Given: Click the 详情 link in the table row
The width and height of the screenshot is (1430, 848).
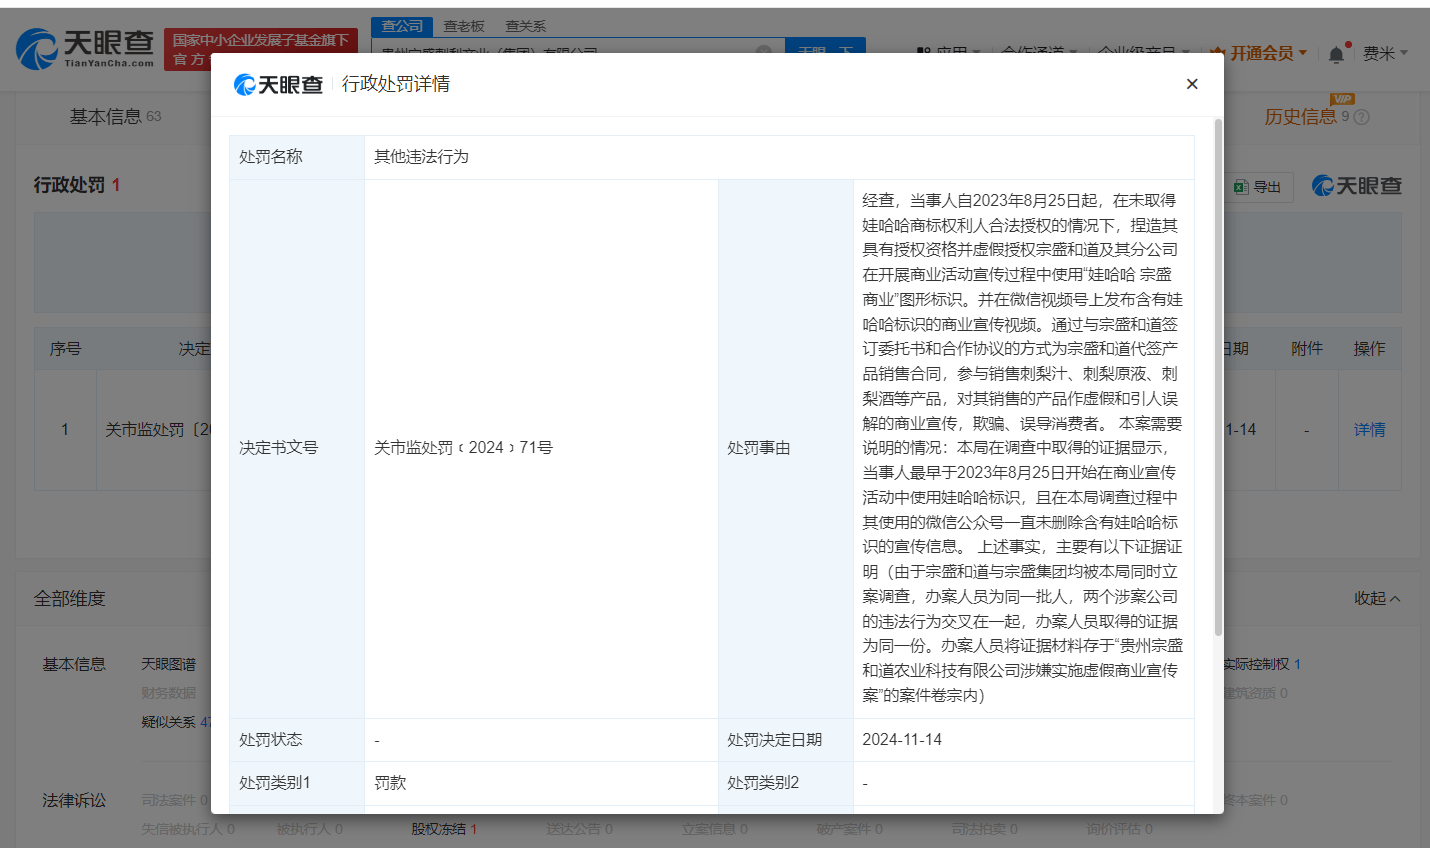Looking at the screenshot, I should point(1369,430).
